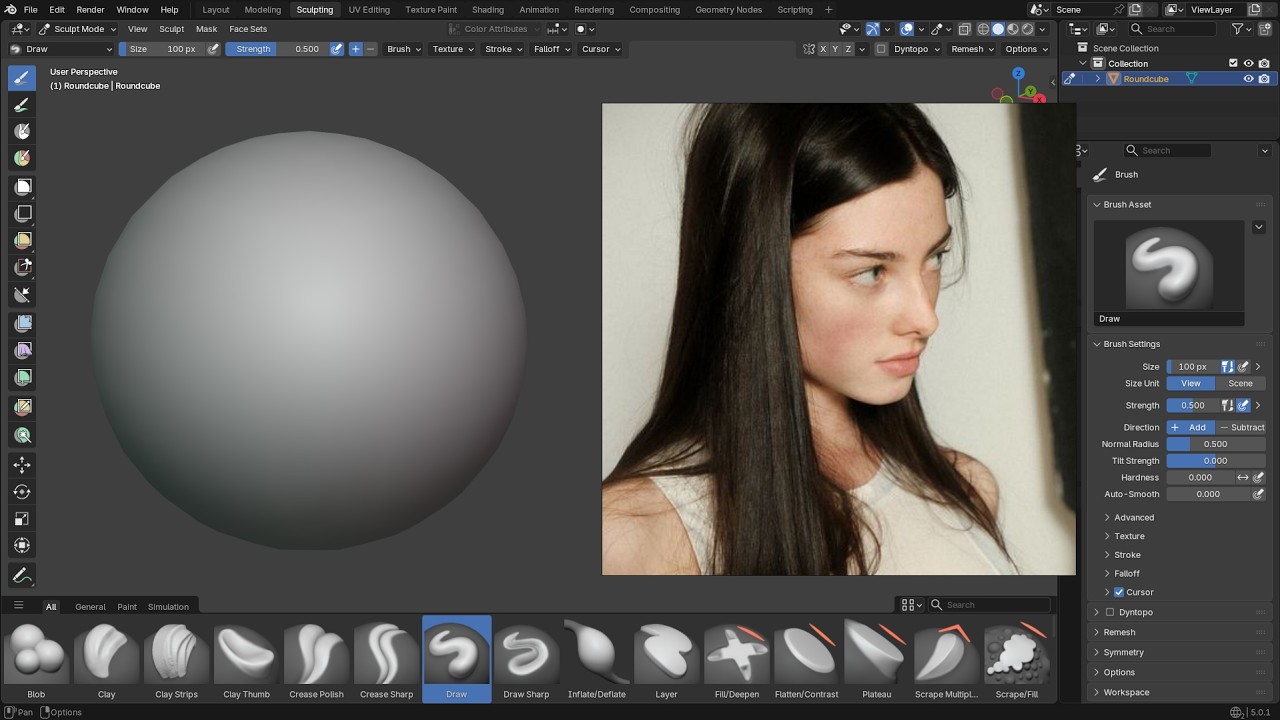Open the Sculpt Mode dropdown
Screen dimensions: 1280x720
click(x=78, y=29)
